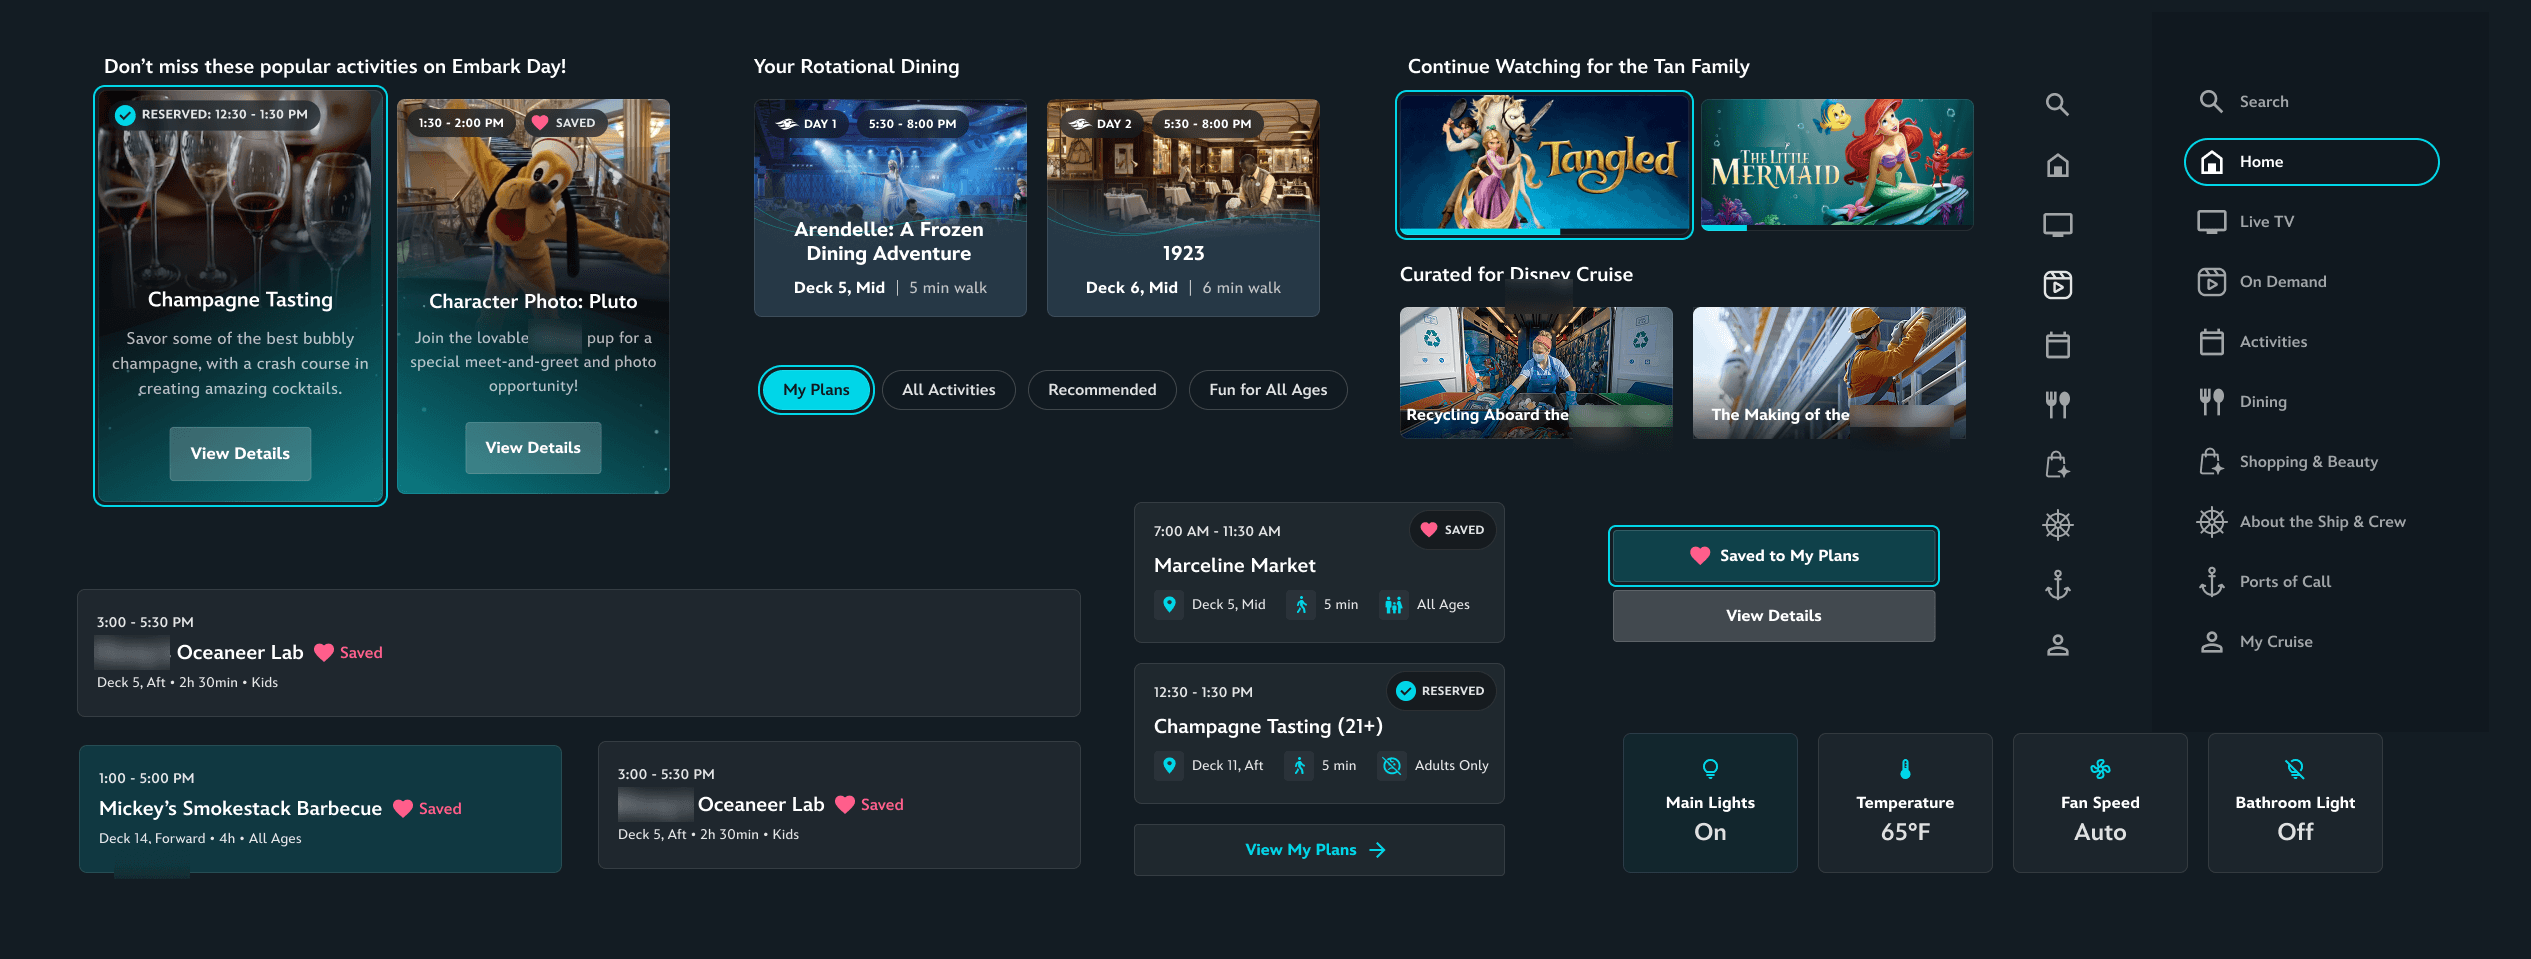The height and width of the screenshot is (959, 2531).
Task: Click the Saved to My Plans button
Action: (x=1774, y=556)
